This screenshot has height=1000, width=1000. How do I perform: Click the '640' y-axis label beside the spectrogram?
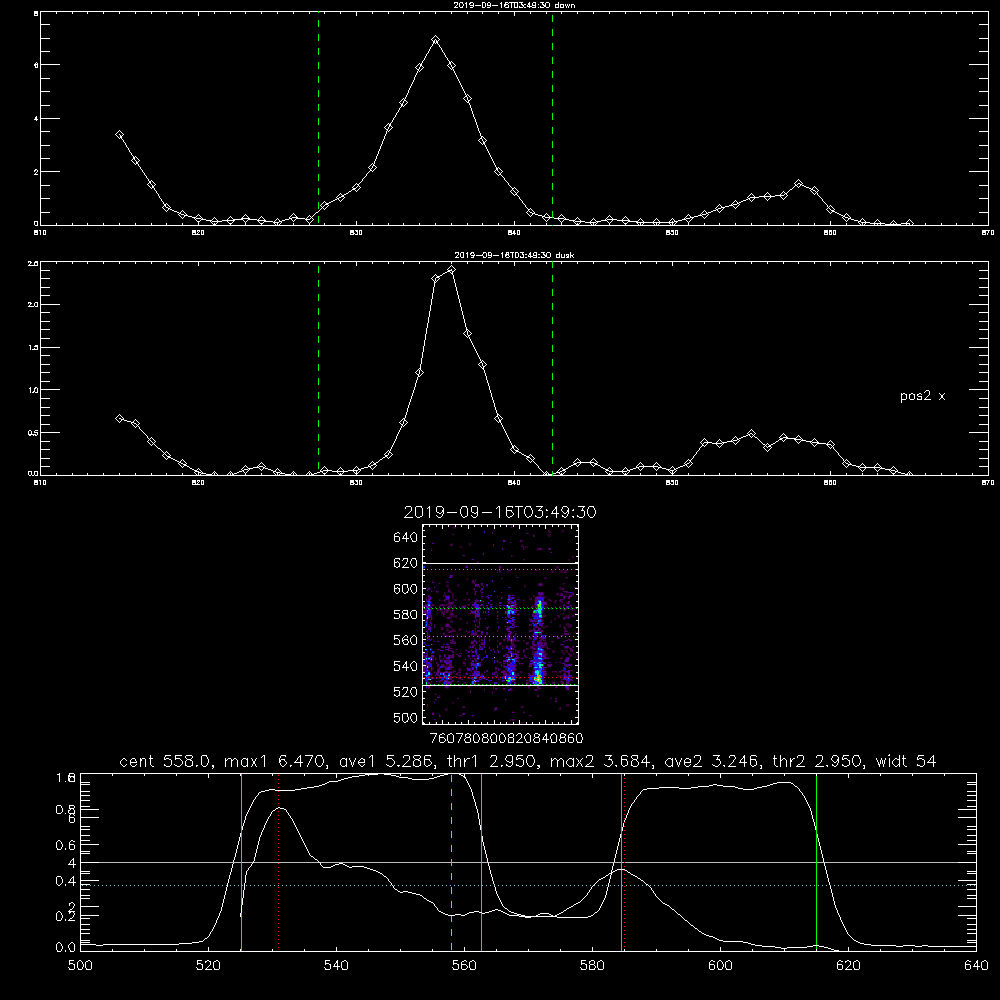point(406,538)
